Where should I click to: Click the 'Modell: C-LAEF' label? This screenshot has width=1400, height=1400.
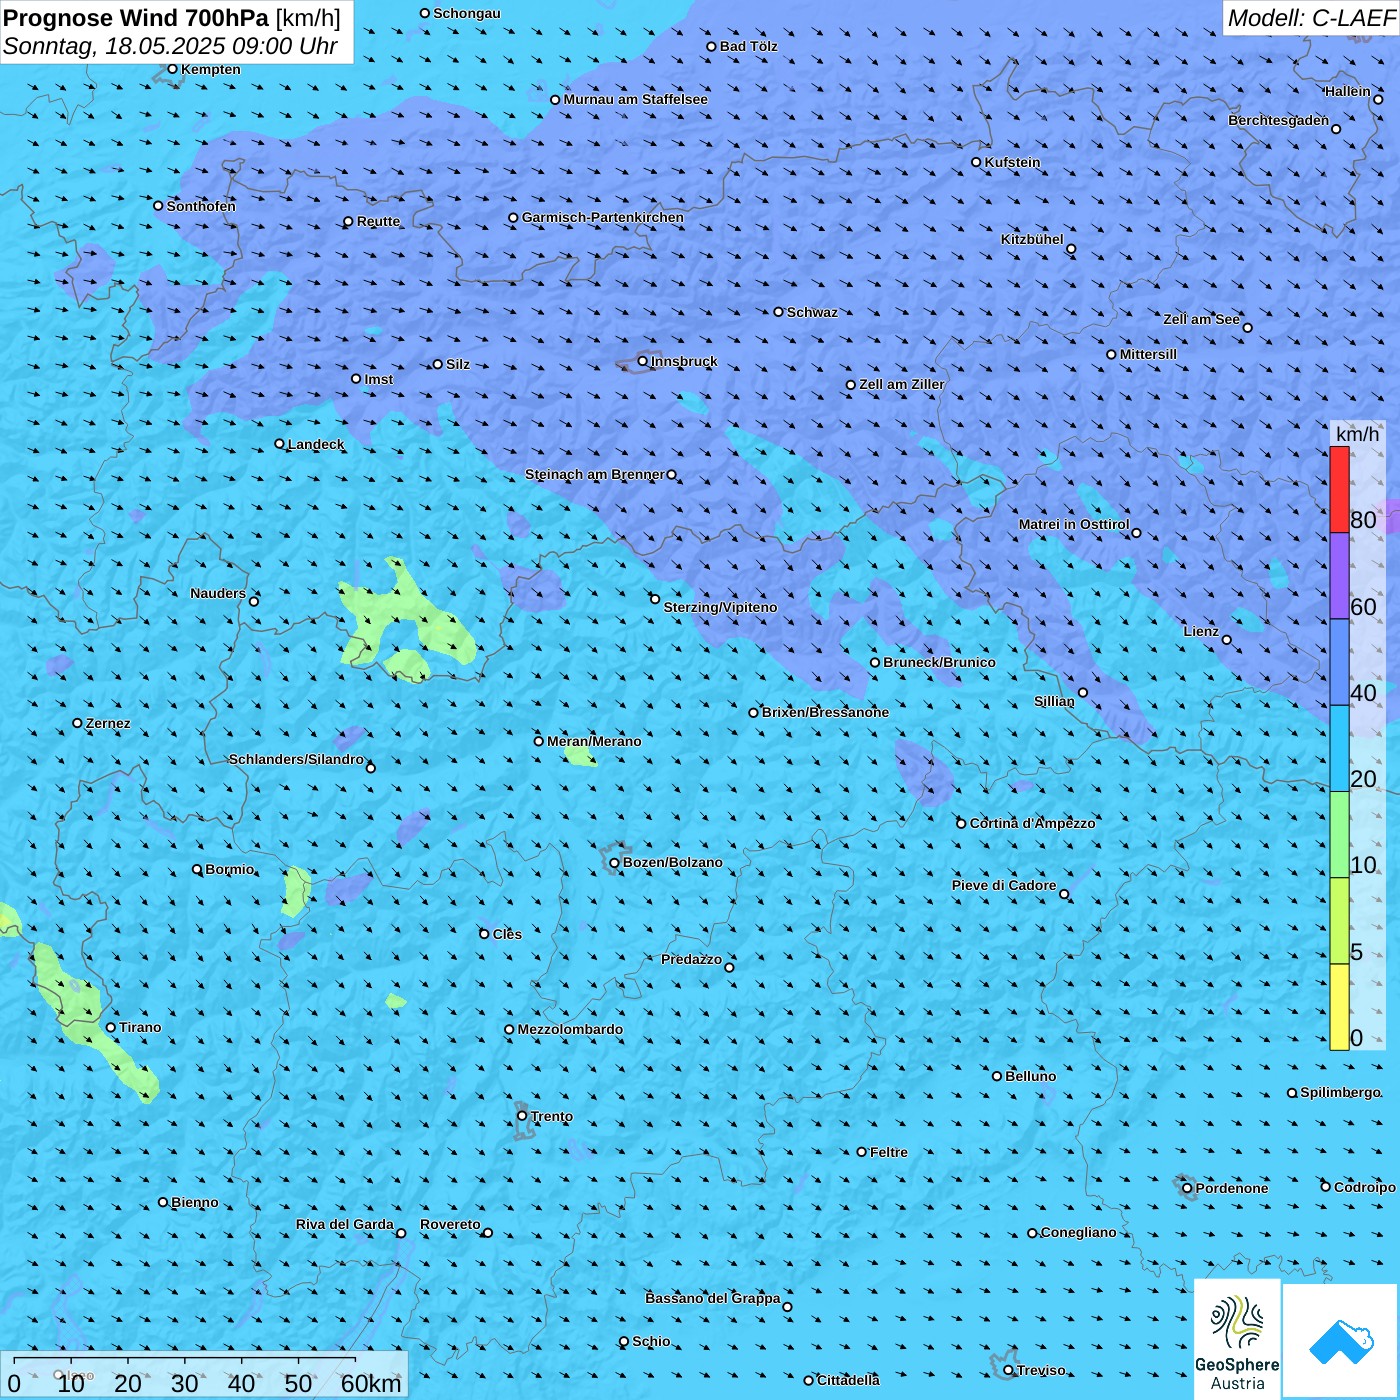click(1310, 17)
